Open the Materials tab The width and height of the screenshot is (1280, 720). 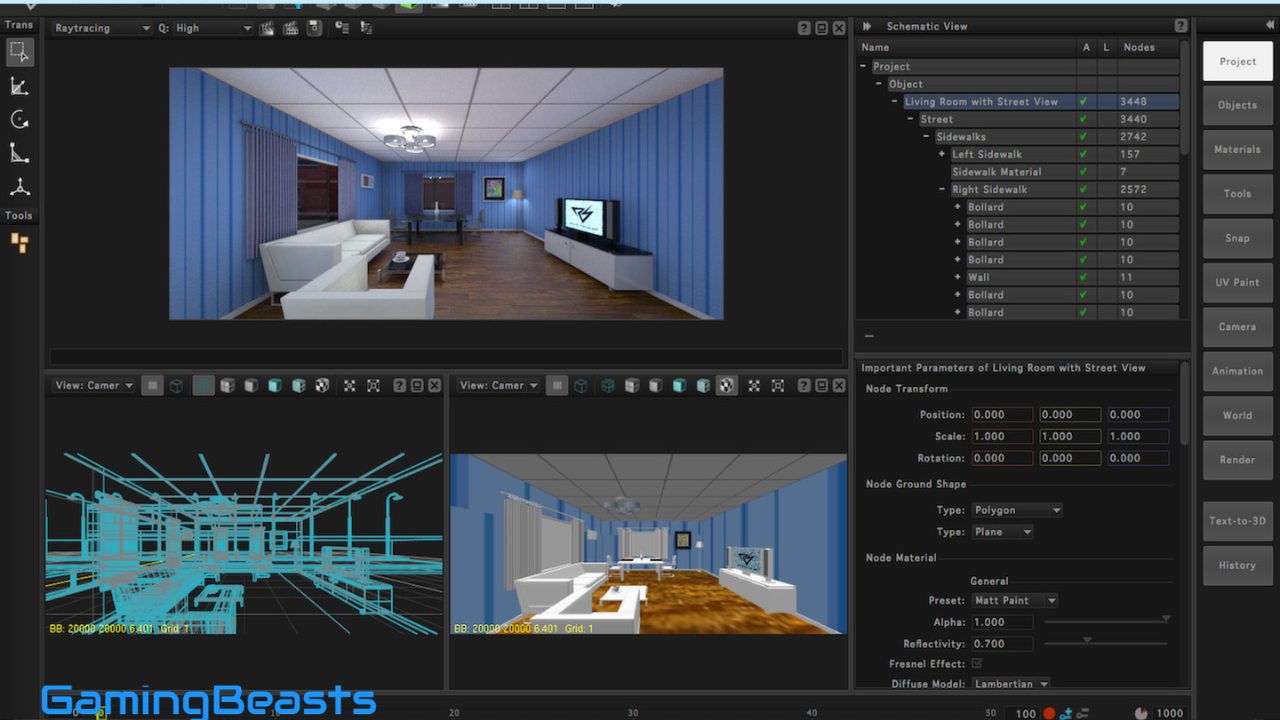point(1237,149)
